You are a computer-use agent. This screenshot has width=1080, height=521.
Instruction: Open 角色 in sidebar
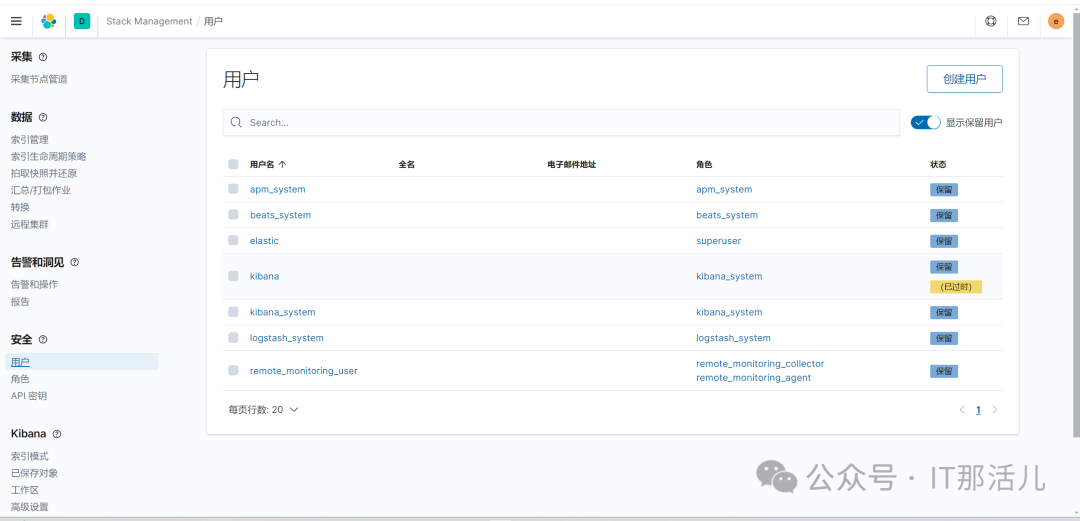tap(20, 378)
